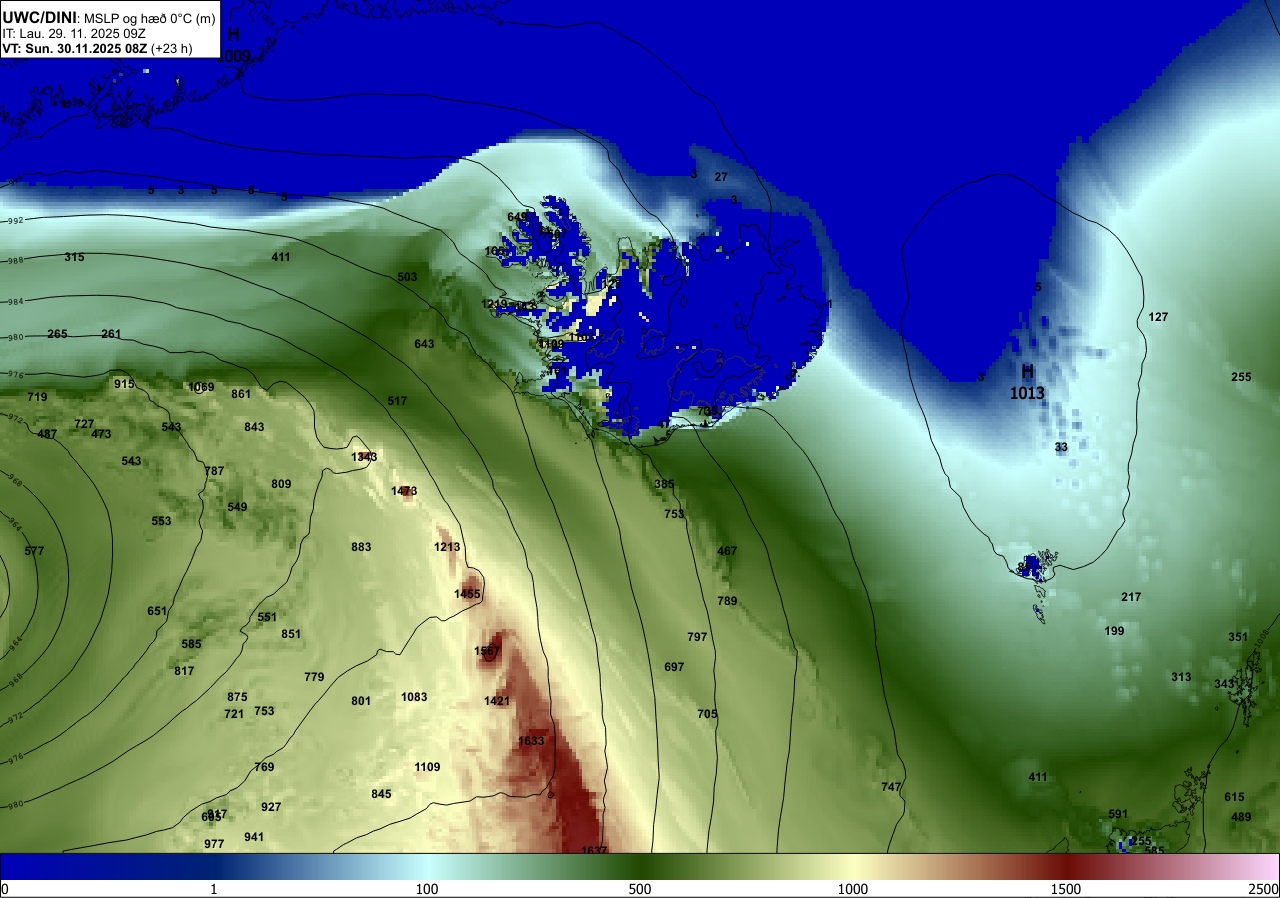This screenshot has height=898, width=1280.
Task: Click the 1013 high pressure label
Action: click(x=1027, y=394)
